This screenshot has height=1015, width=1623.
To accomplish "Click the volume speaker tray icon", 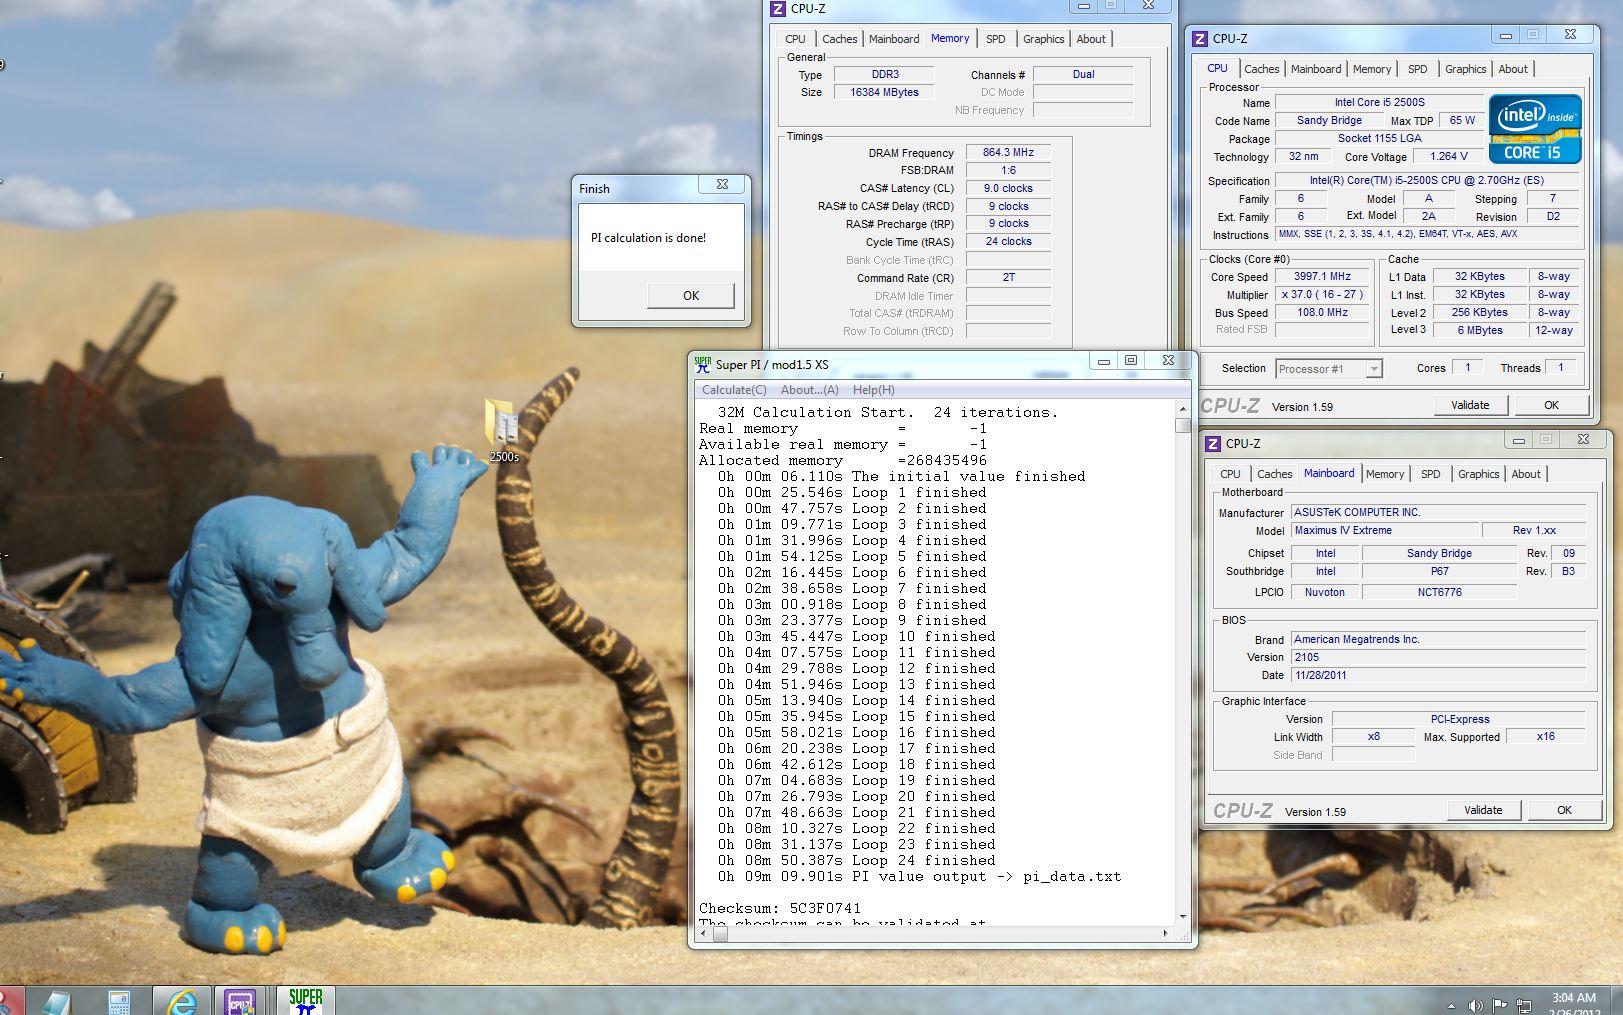I will point(1475,1005).
